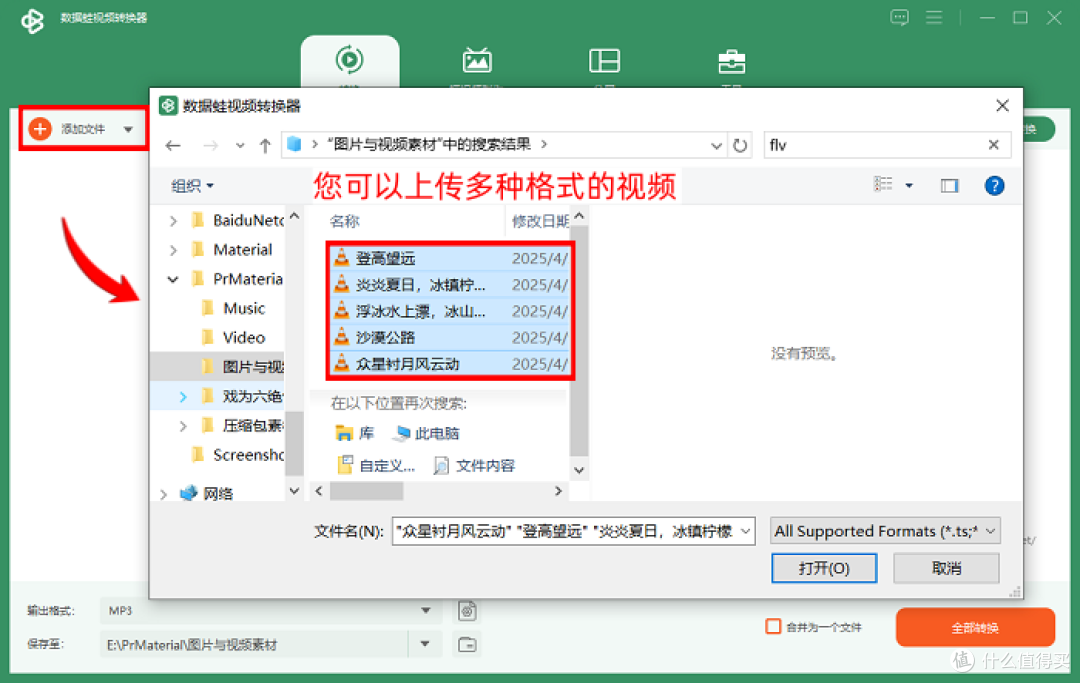1080x683 pixels.
Task: Enable the merge into one file checkbox
Action: point(773,627)
